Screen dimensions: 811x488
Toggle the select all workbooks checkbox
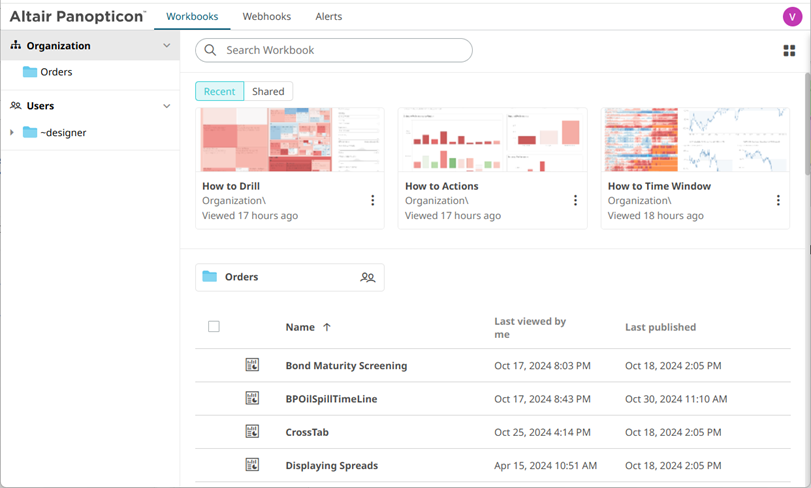point(214,326)
